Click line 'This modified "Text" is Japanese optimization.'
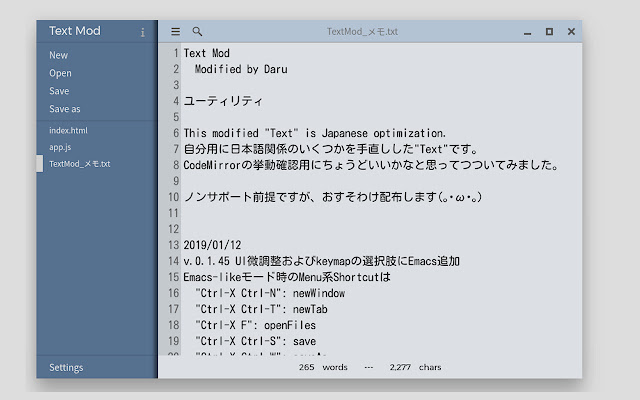The image size is (640, 400). (315, 133)
